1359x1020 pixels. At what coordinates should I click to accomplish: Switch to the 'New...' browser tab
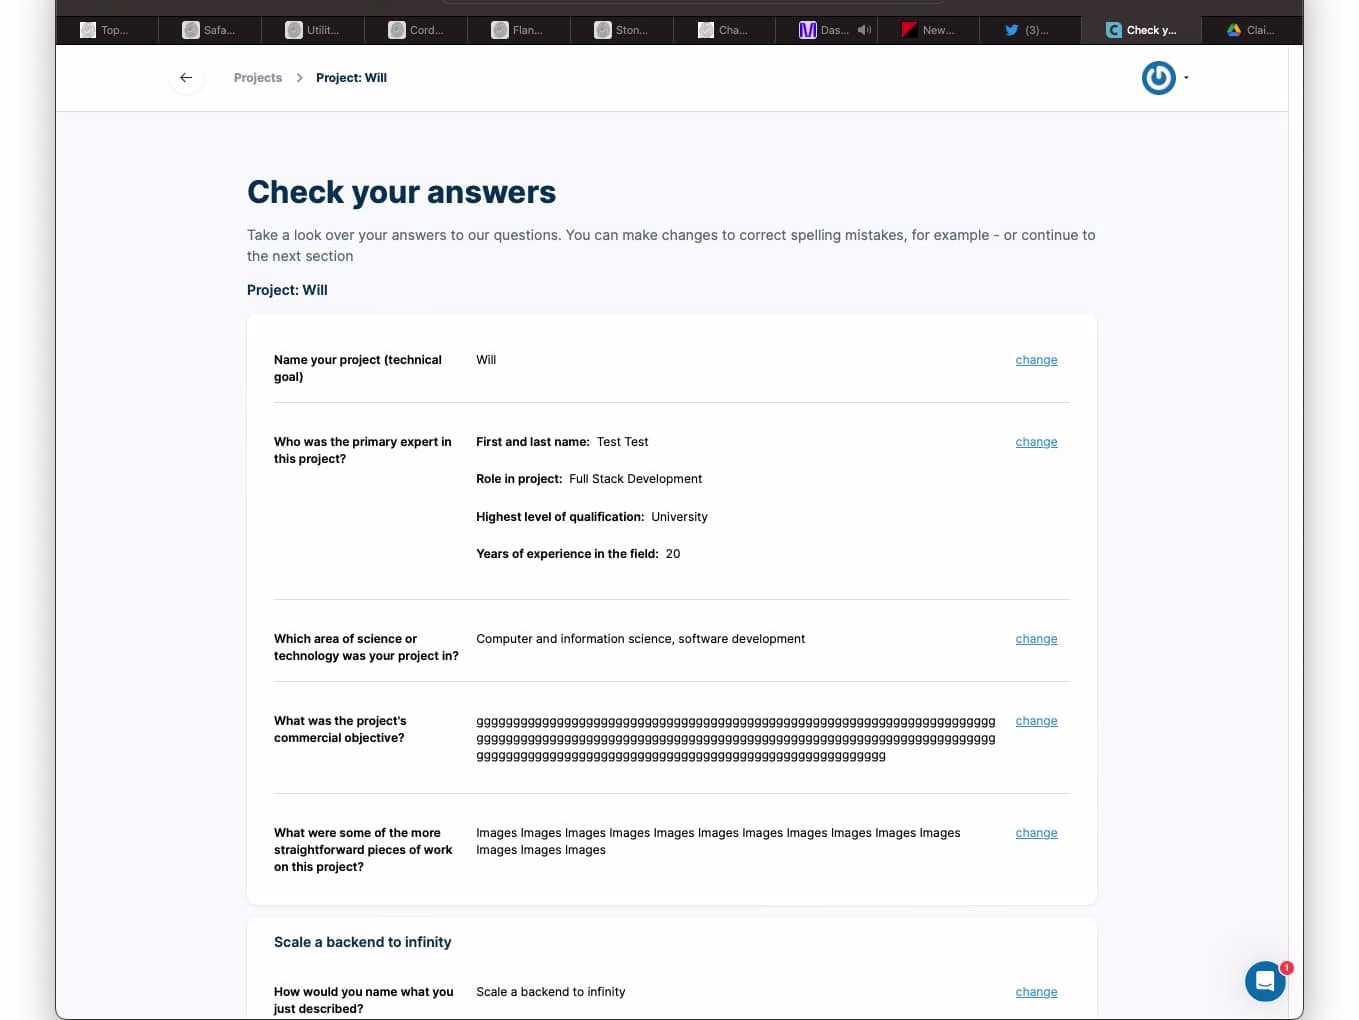coord(928,30)
